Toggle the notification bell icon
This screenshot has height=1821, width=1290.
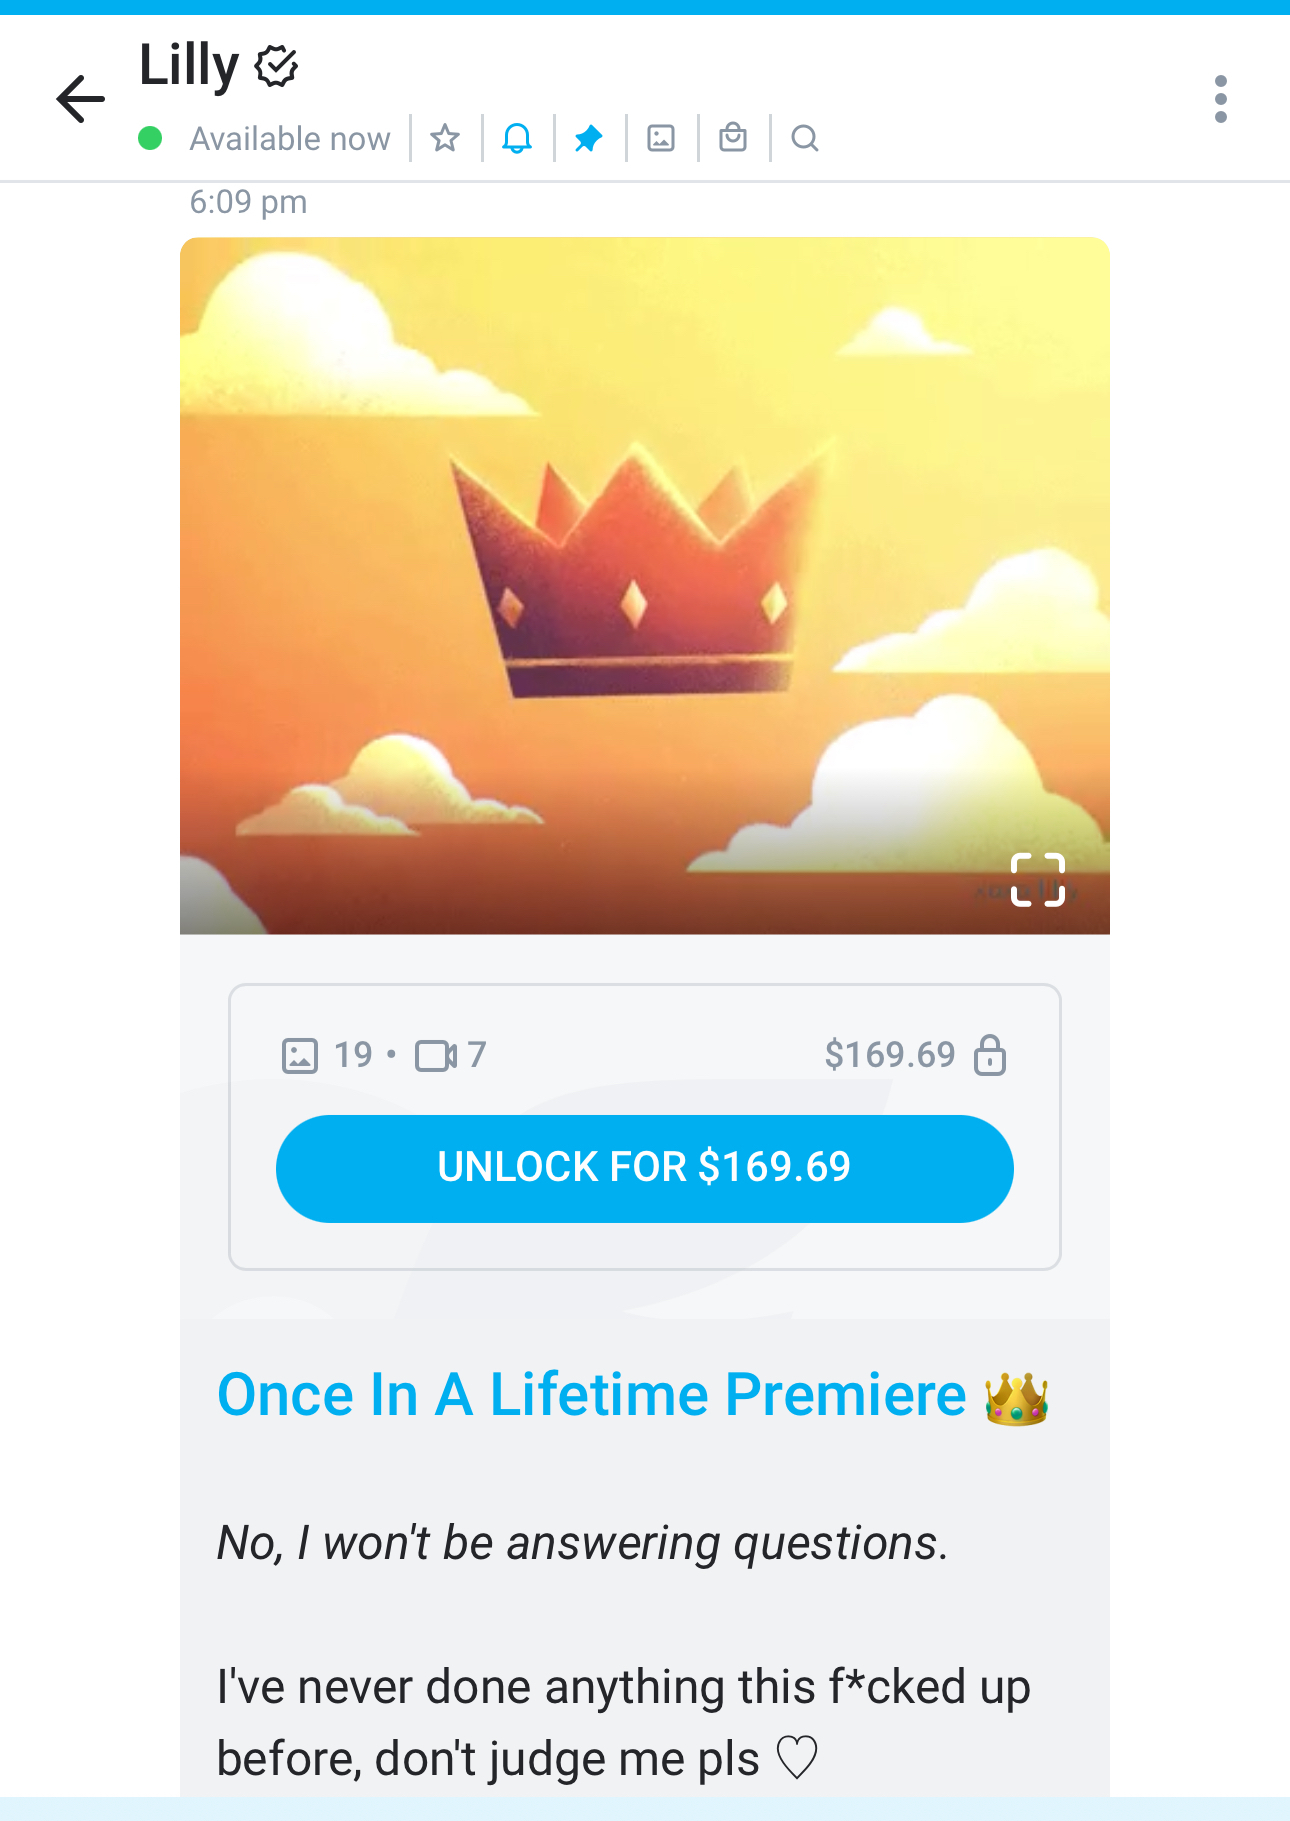(x=517, y=138)
